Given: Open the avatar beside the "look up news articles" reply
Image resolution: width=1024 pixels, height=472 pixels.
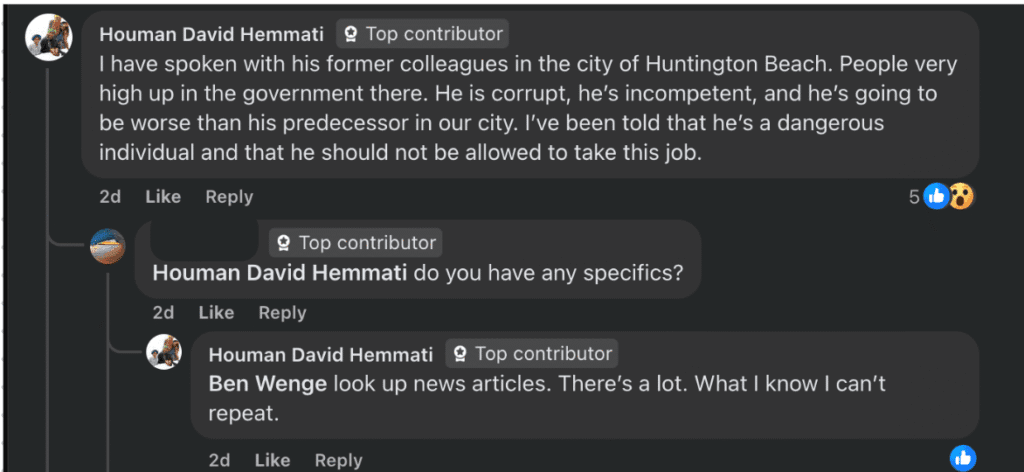Looking at the screenshot, I should (x=163, y=352).
